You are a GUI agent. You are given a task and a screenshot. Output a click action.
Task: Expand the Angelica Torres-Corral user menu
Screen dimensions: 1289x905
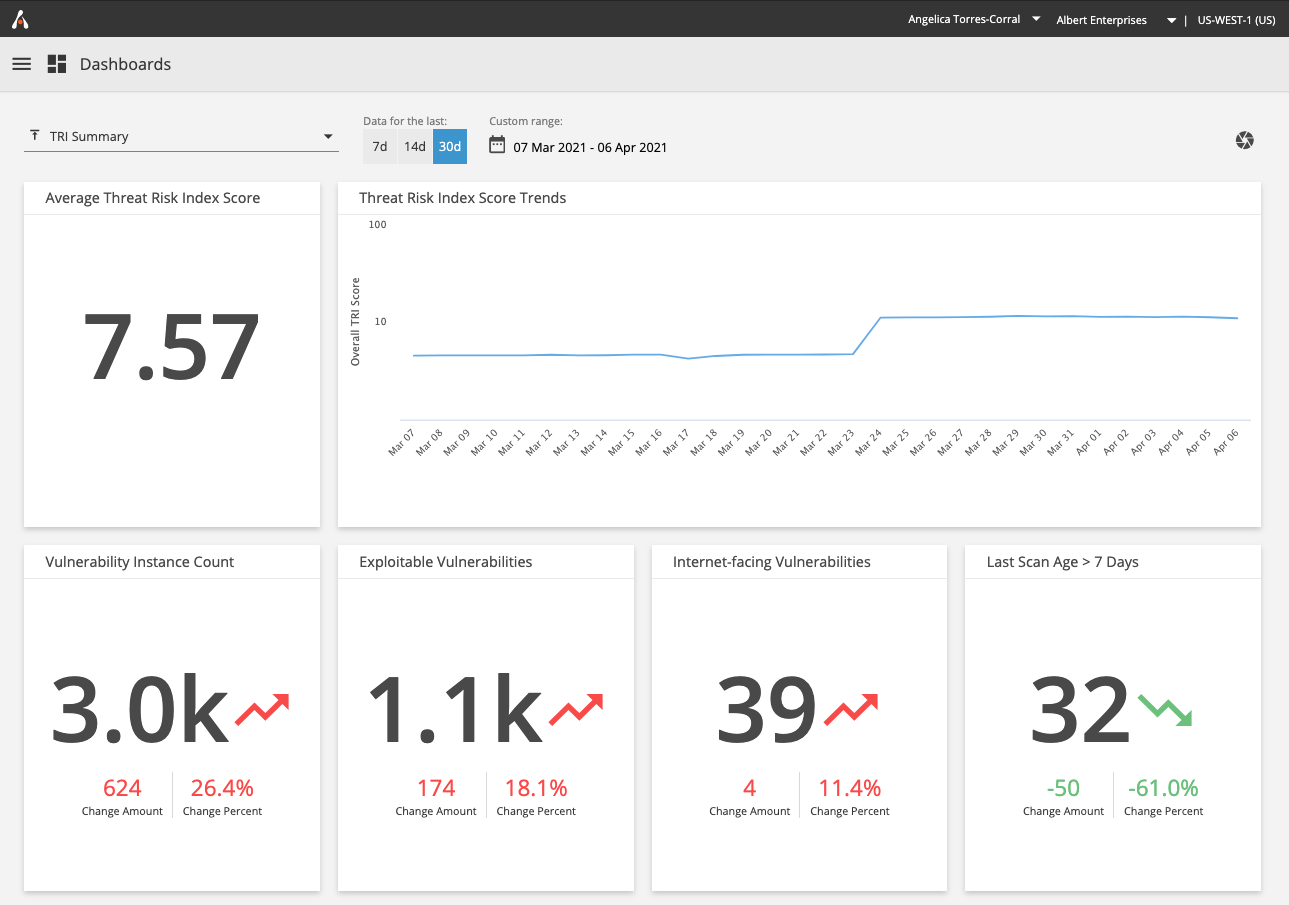1035,18
